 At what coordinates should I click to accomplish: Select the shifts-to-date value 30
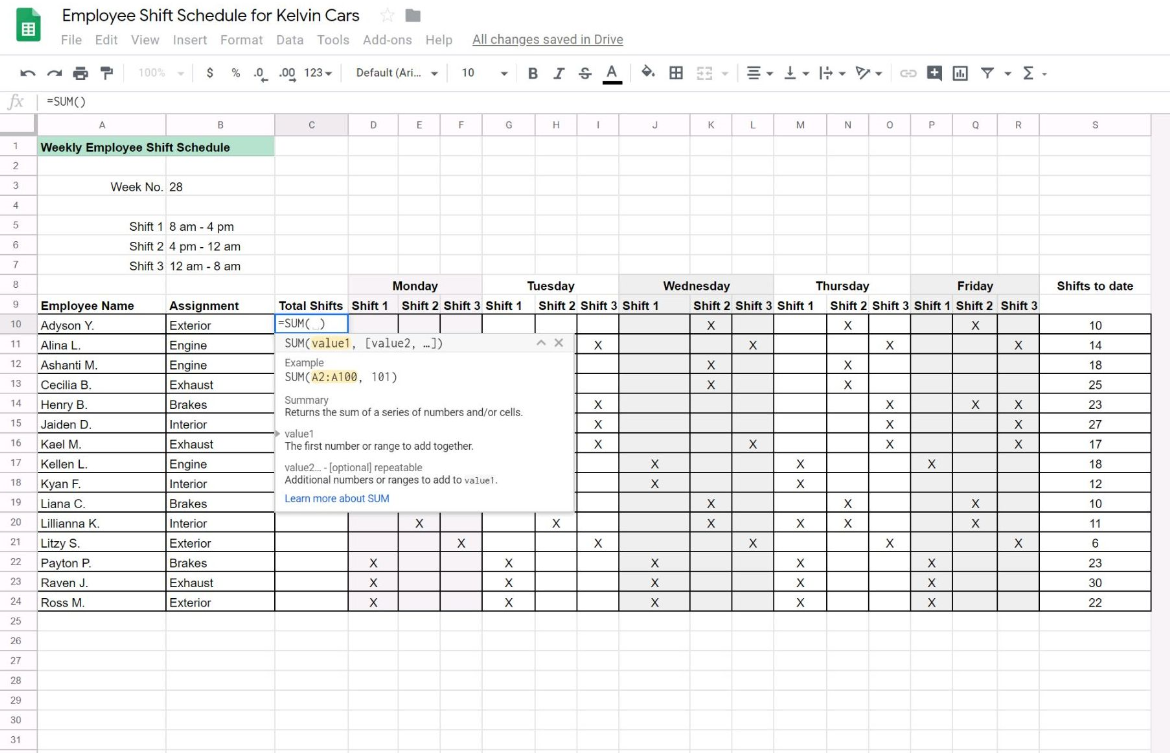coord(1095,582)
